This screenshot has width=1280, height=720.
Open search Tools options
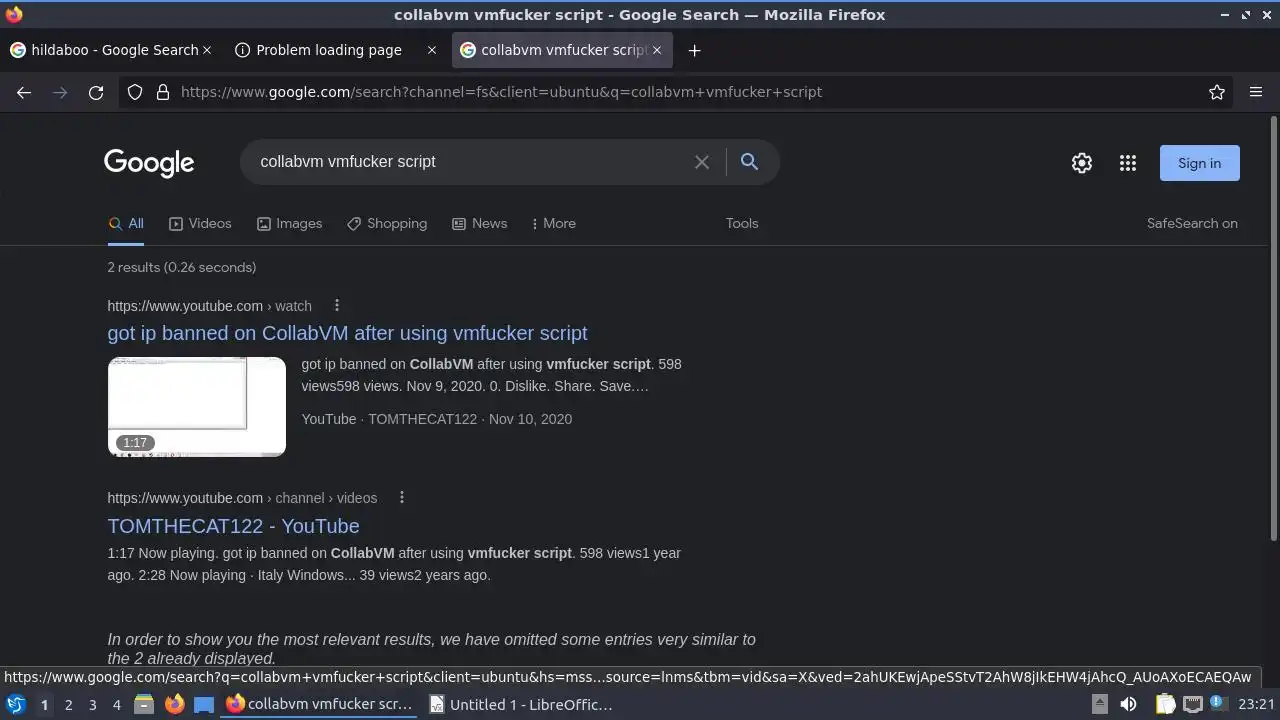[x=742, y=224]
